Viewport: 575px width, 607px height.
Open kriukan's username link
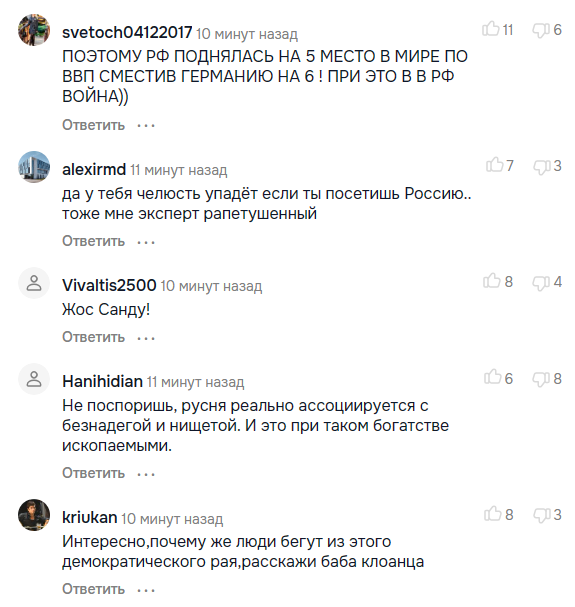[x=89, y=517]
